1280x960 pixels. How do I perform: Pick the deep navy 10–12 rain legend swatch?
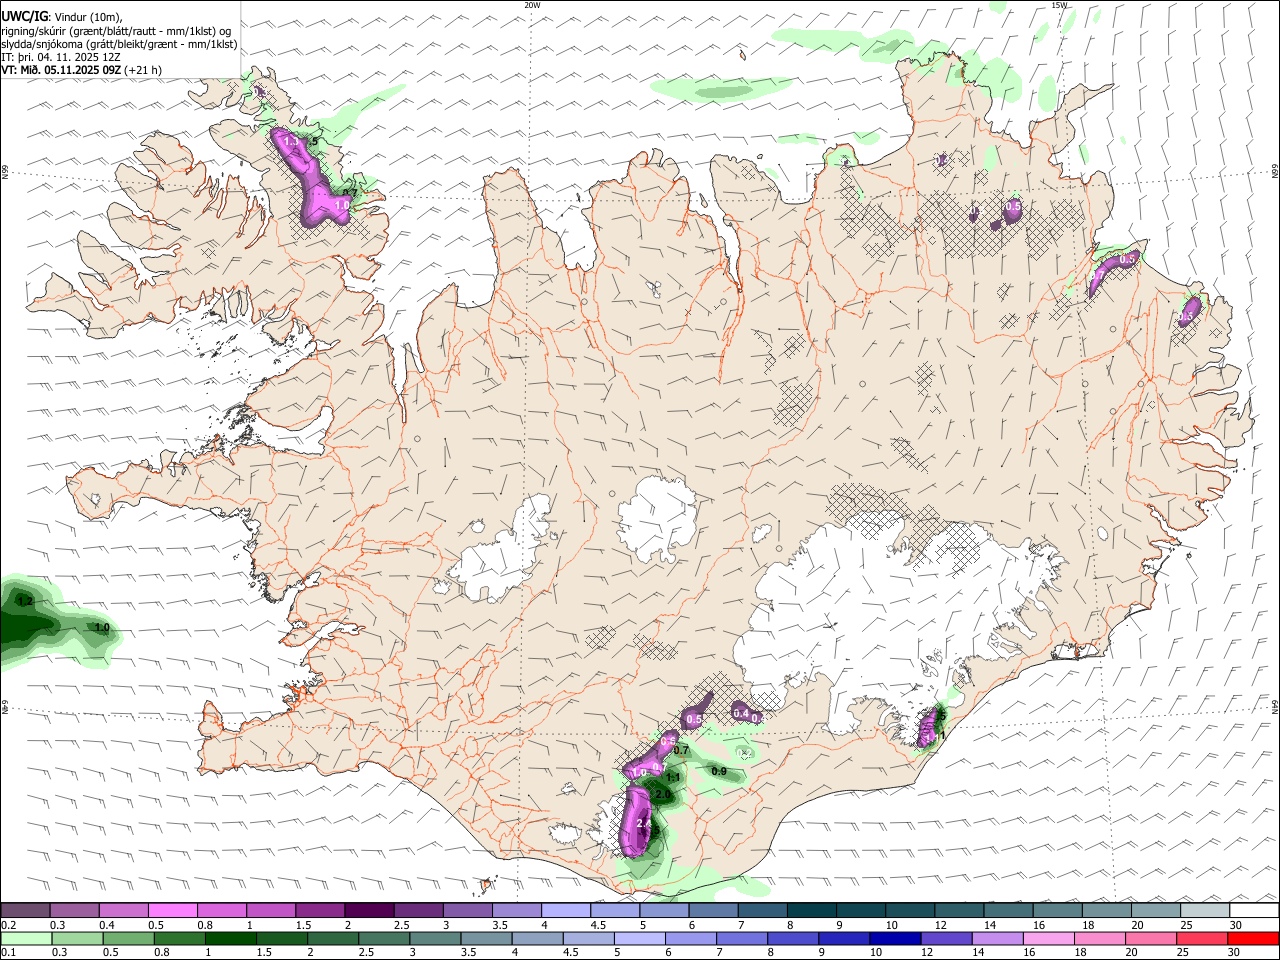click(x=895, y=938)
